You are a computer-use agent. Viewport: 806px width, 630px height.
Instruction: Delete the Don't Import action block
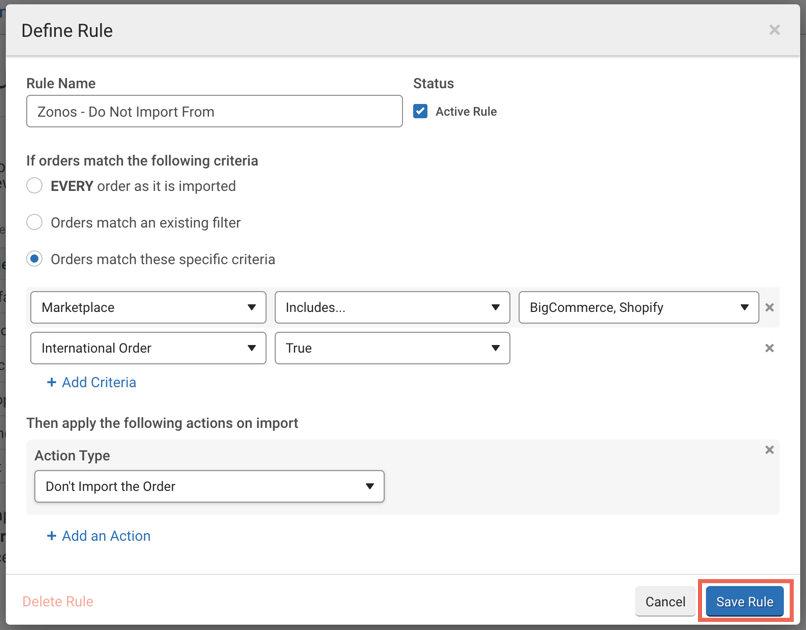[x=769, y=450]
